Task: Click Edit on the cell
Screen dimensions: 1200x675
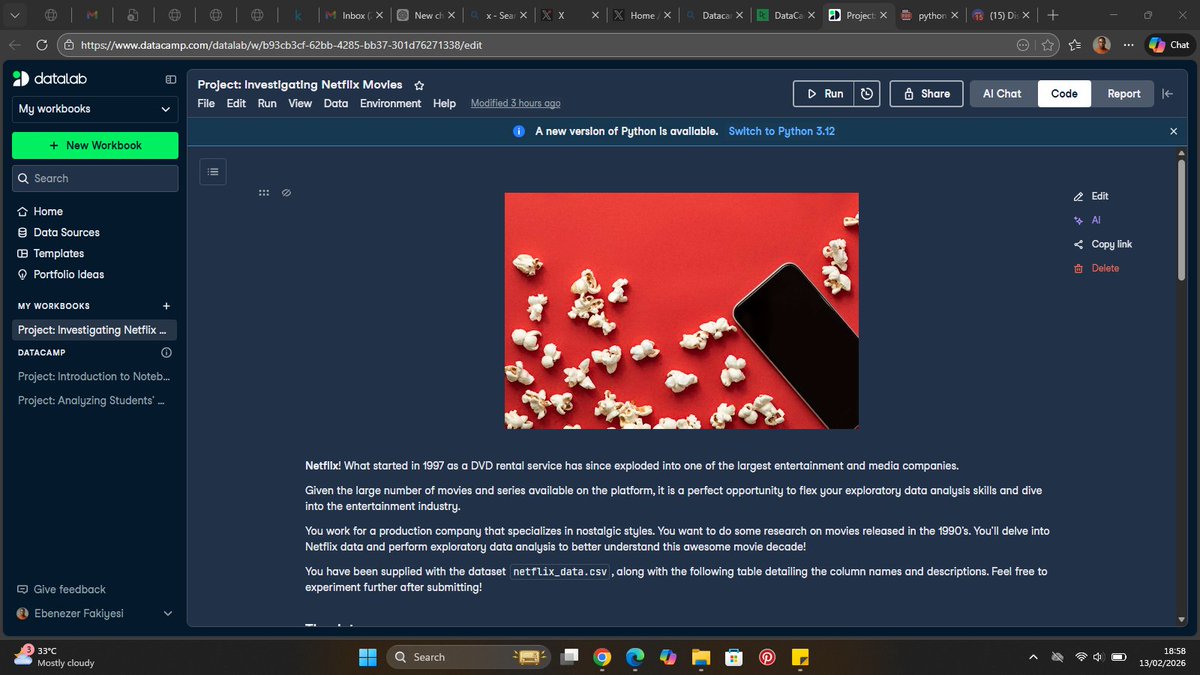Action: [1091, 196]
